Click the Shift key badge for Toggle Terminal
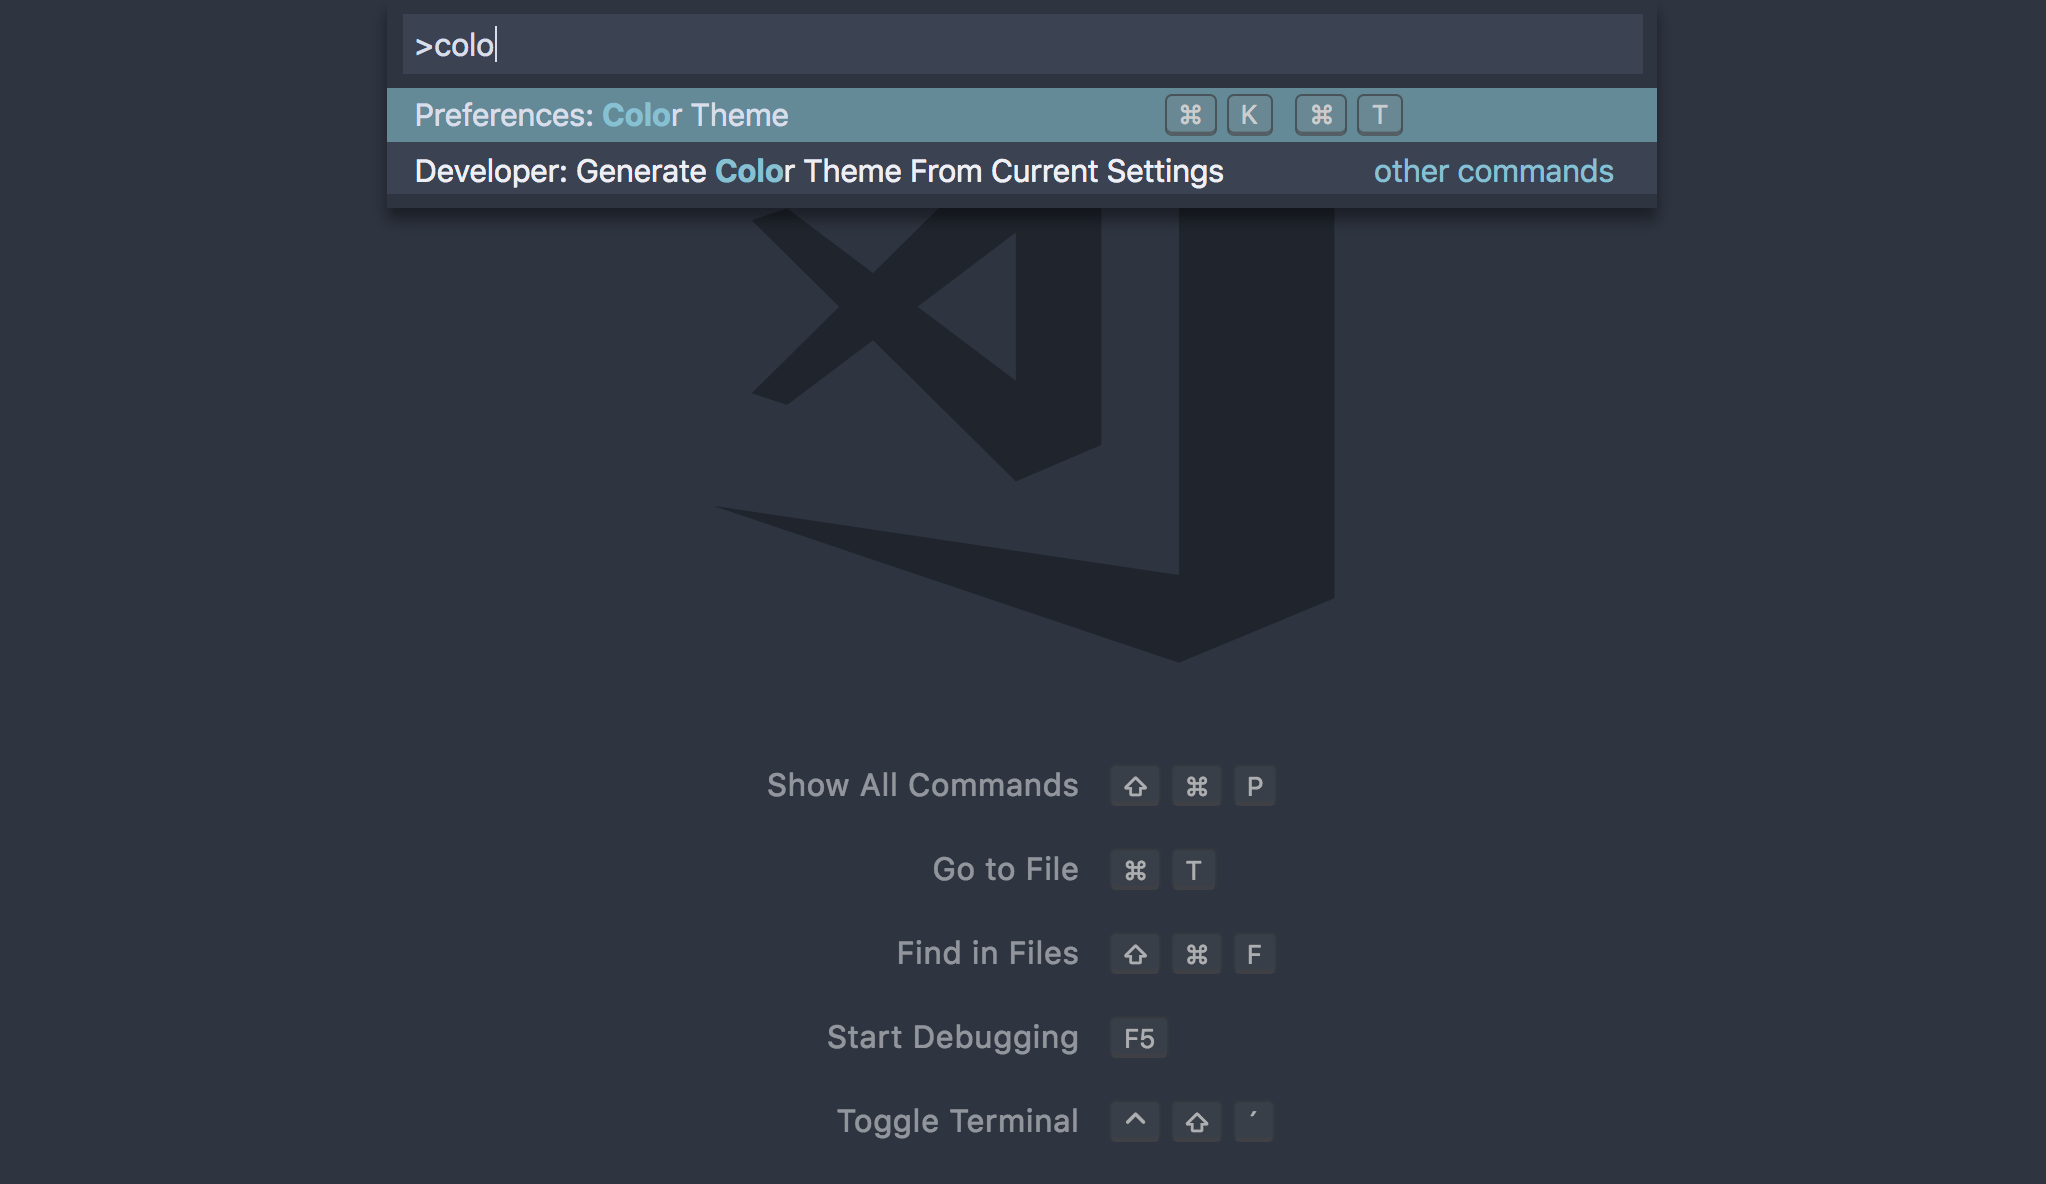Screen dimensions: 2046x1184 [1197, 1122]
